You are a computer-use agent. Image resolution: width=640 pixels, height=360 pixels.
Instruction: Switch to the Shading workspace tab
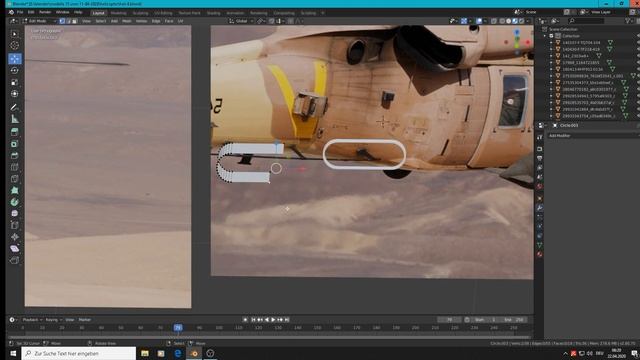coord(213,13)
